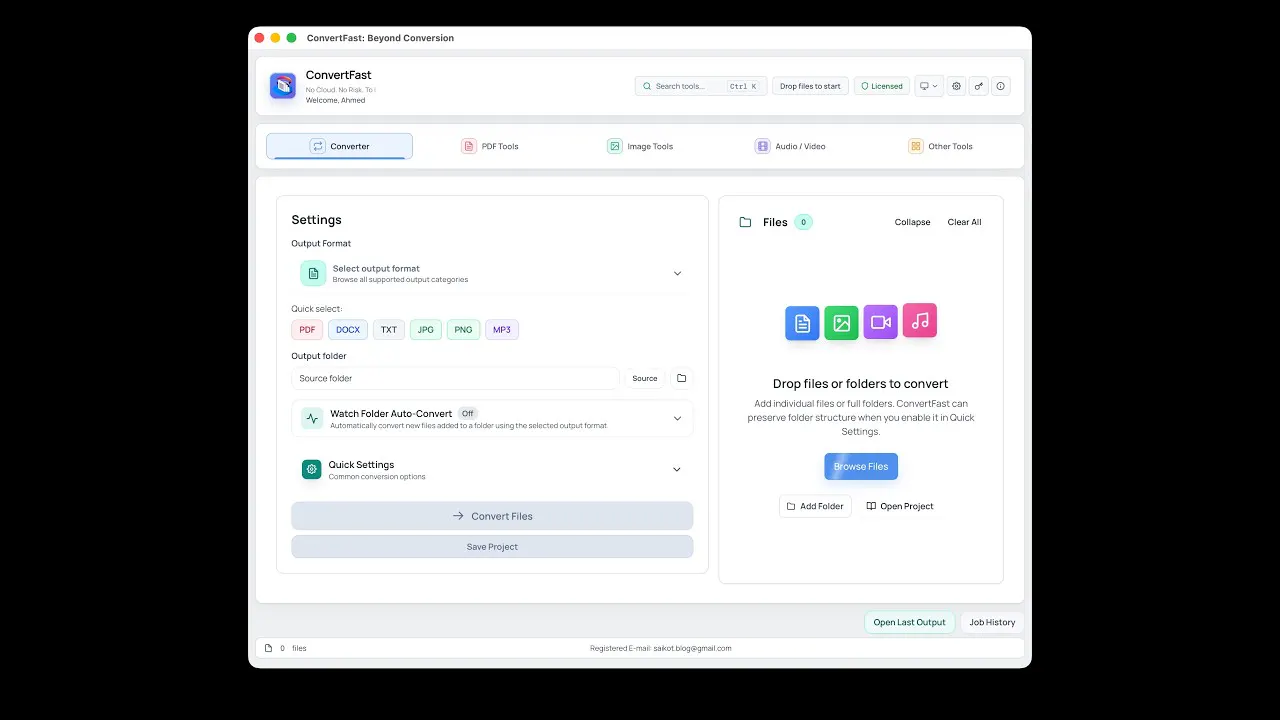Open the Other Tools tab
Image resolution: width=1280 pixels, height=720 pixels.
(940, 146)
